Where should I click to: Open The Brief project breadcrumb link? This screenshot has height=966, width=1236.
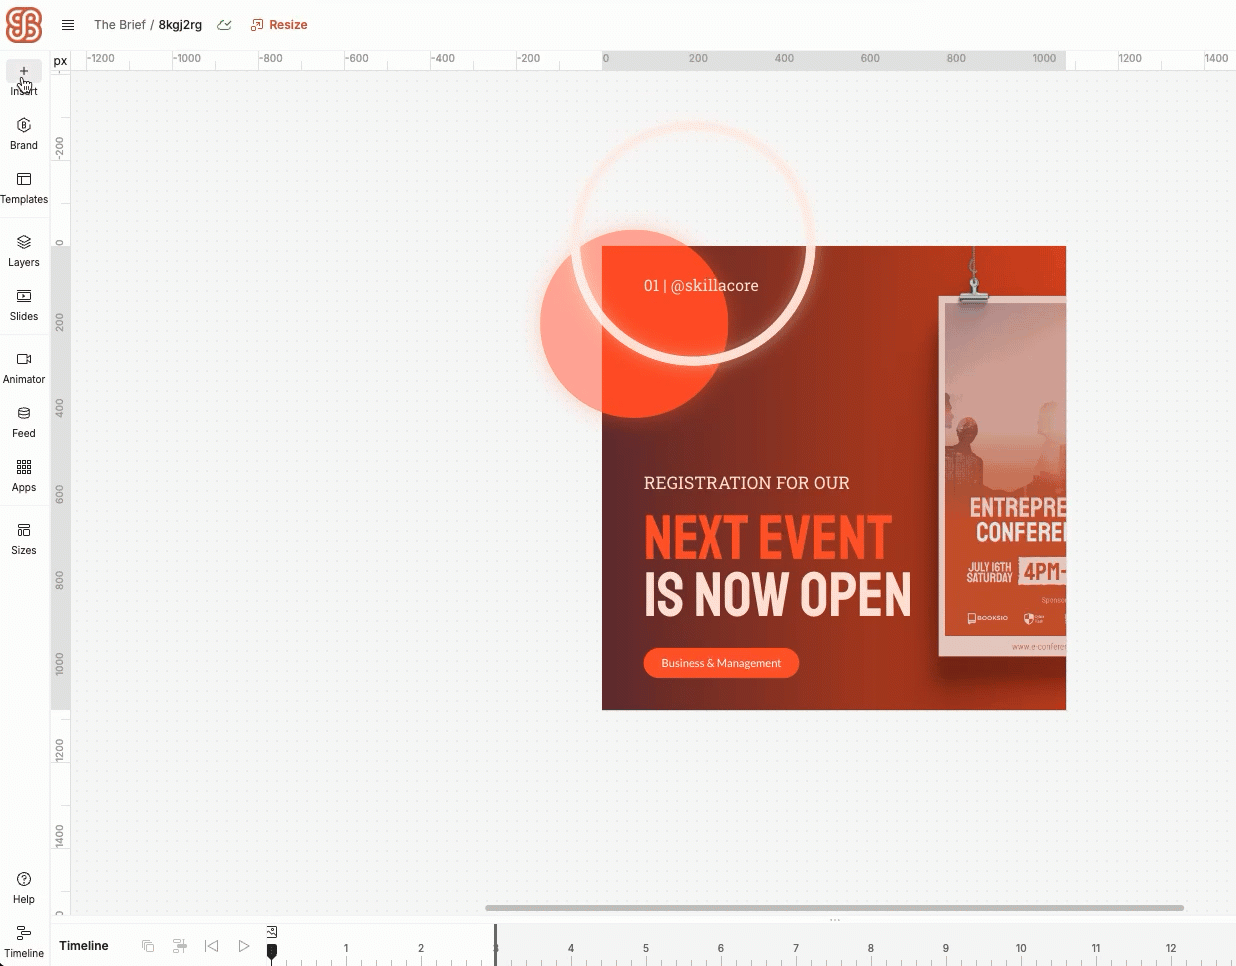pyautogui.click(x=119, y=25)
